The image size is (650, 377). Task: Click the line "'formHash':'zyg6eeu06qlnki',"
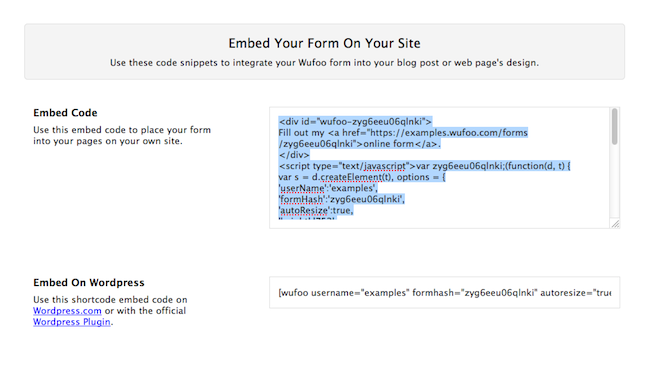coord(342,199)
